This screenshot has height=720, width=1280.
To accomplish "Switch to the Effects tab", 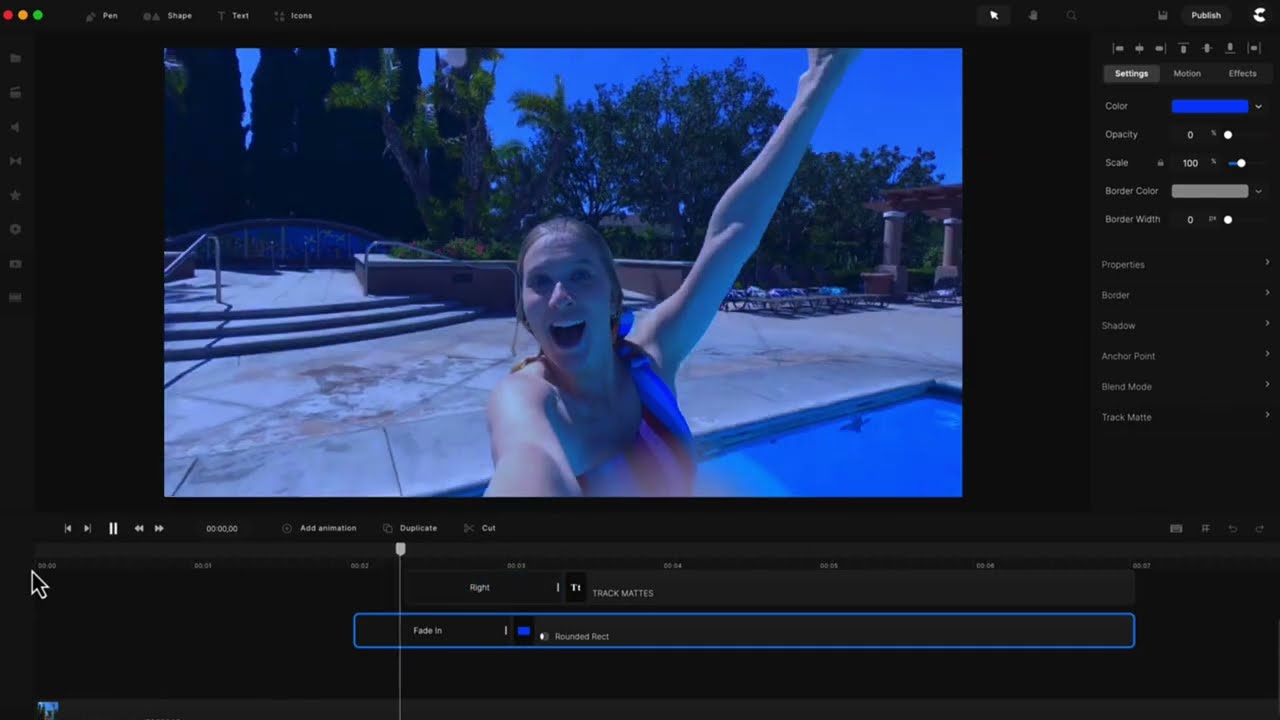I will pos(1242,73).
